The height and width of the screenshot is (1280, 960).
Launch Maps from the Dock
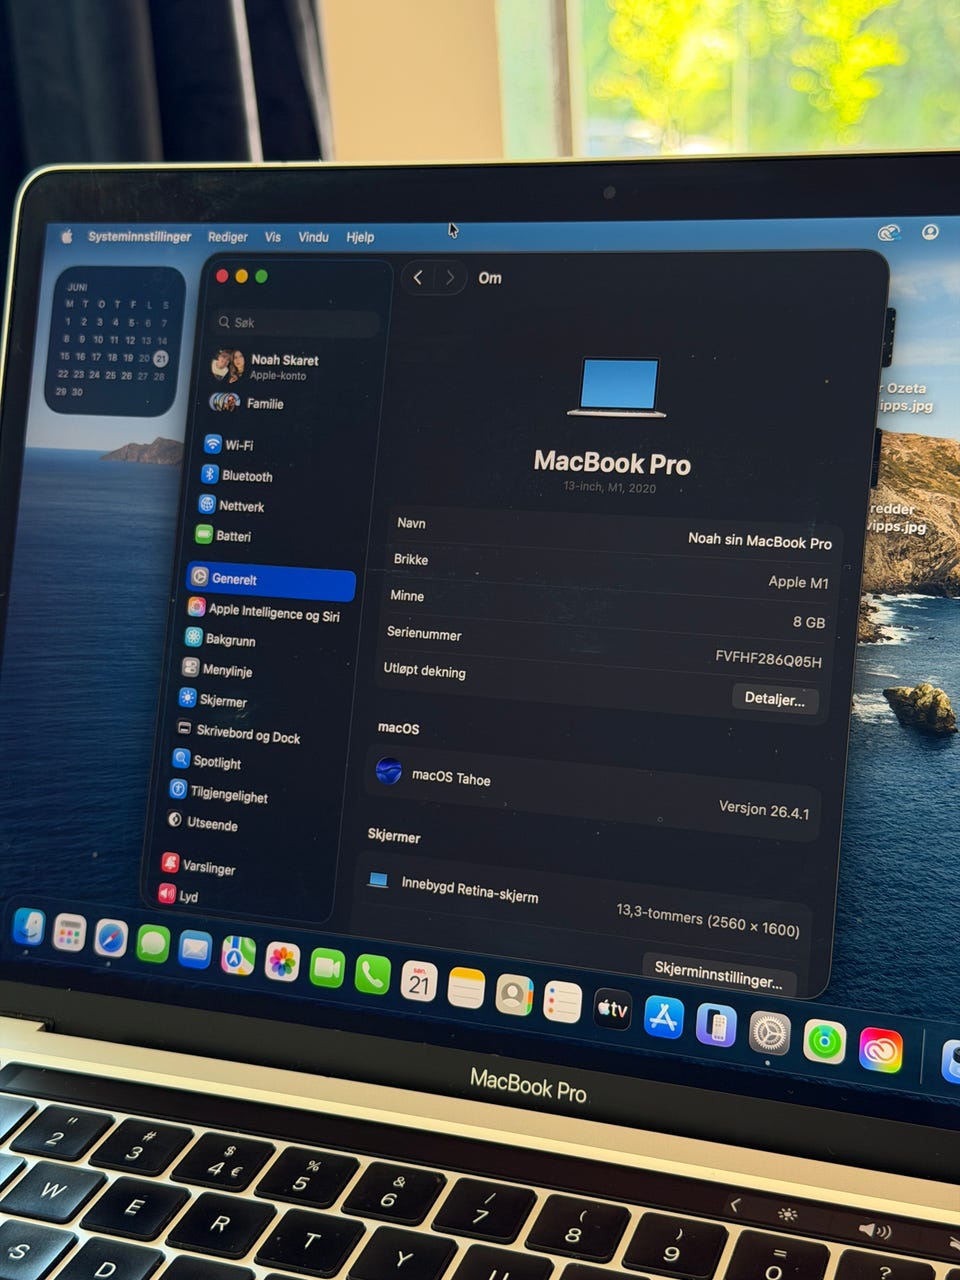[x=238, y=956]
